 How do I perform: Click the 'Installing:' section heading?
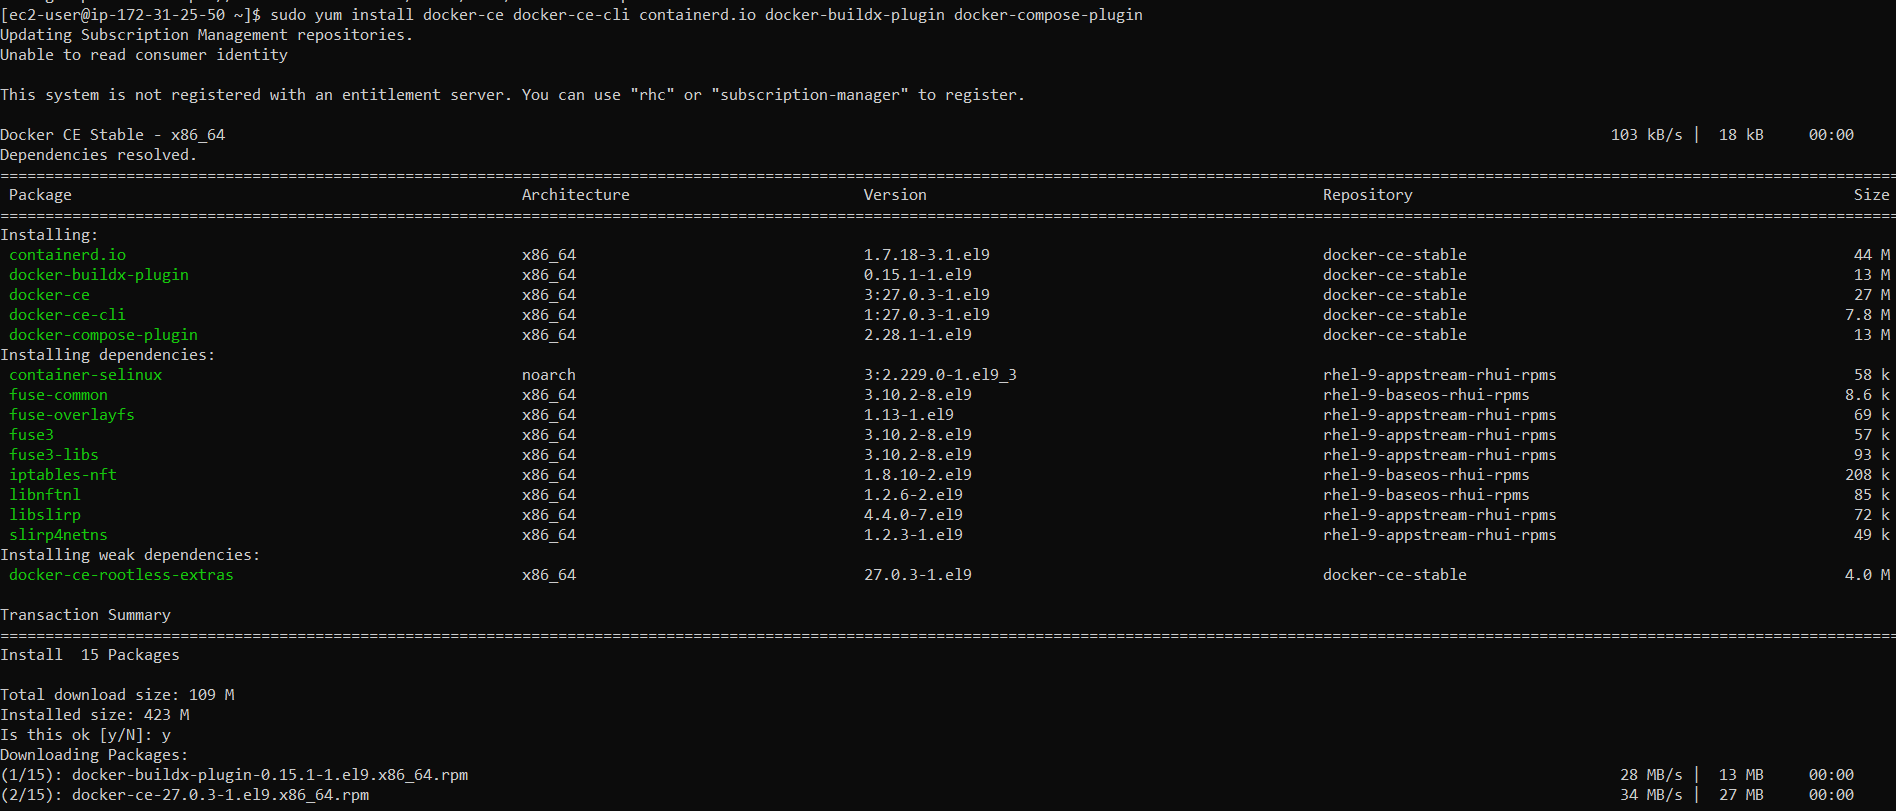click(49, 235)
